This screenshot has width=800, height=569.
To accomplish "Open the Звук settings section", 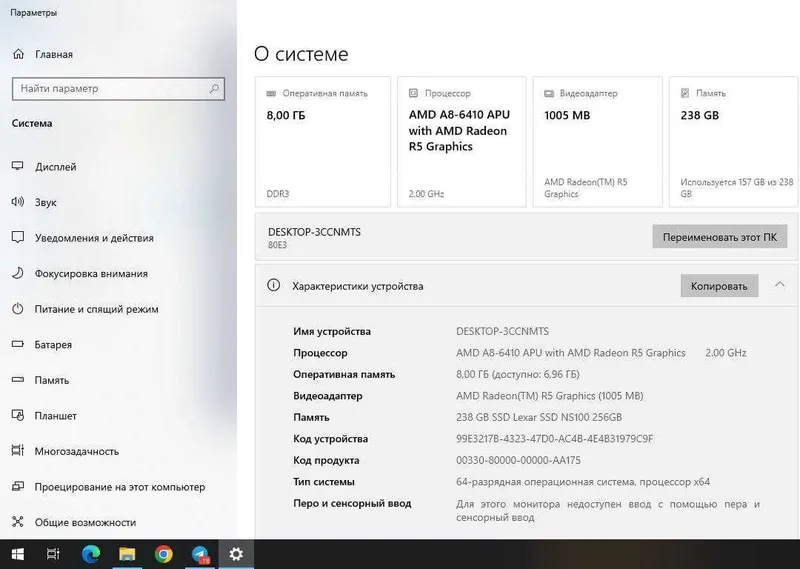I will tap(45, 203).
